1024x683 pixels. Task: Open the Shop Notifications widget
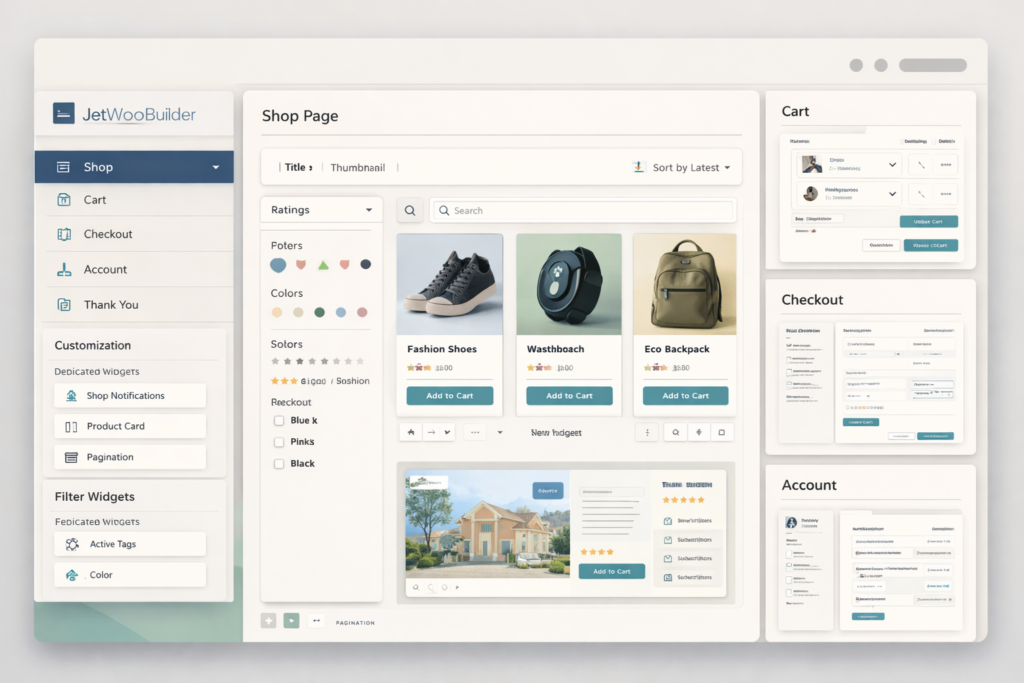(x=129, y=396)
